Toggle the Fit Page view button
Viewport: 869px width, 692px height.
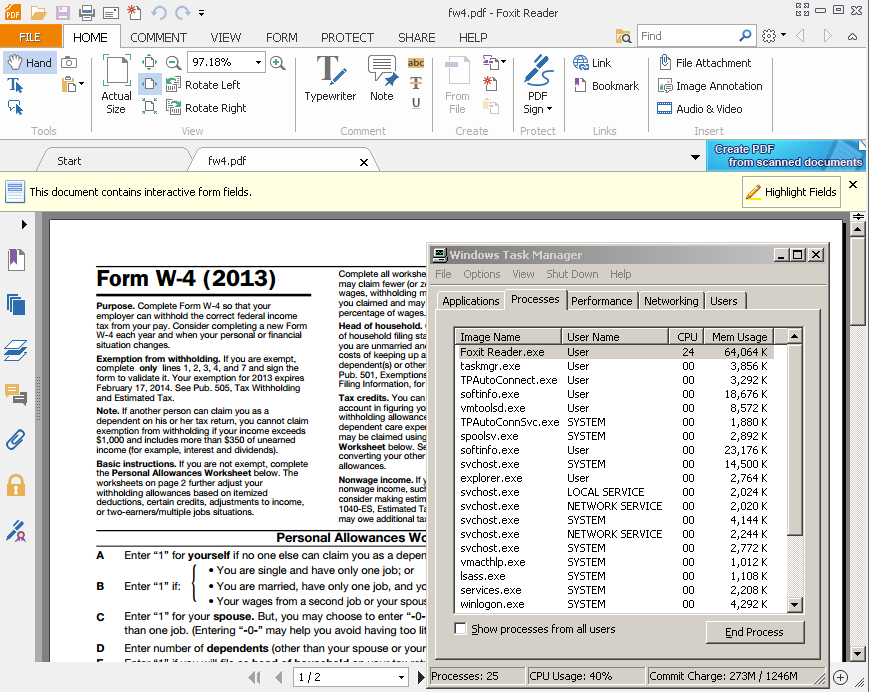[x=150, y=62]
